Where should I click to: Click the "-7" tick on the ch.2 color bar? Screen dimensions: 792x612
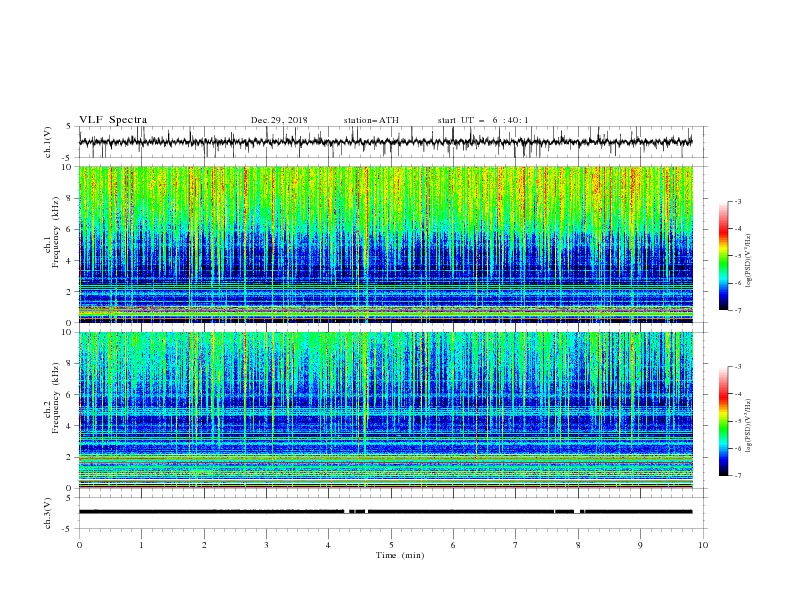click(x=737, y=475)
